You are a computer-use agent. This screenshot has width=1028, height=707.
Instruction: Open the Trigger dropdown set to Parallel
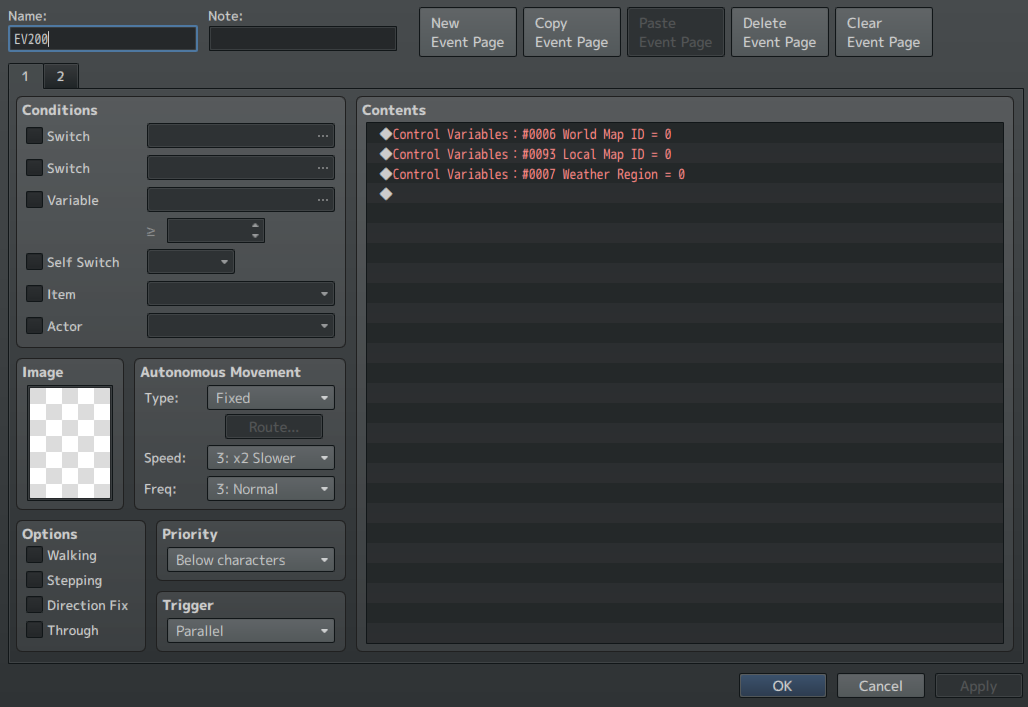point(250,631)
